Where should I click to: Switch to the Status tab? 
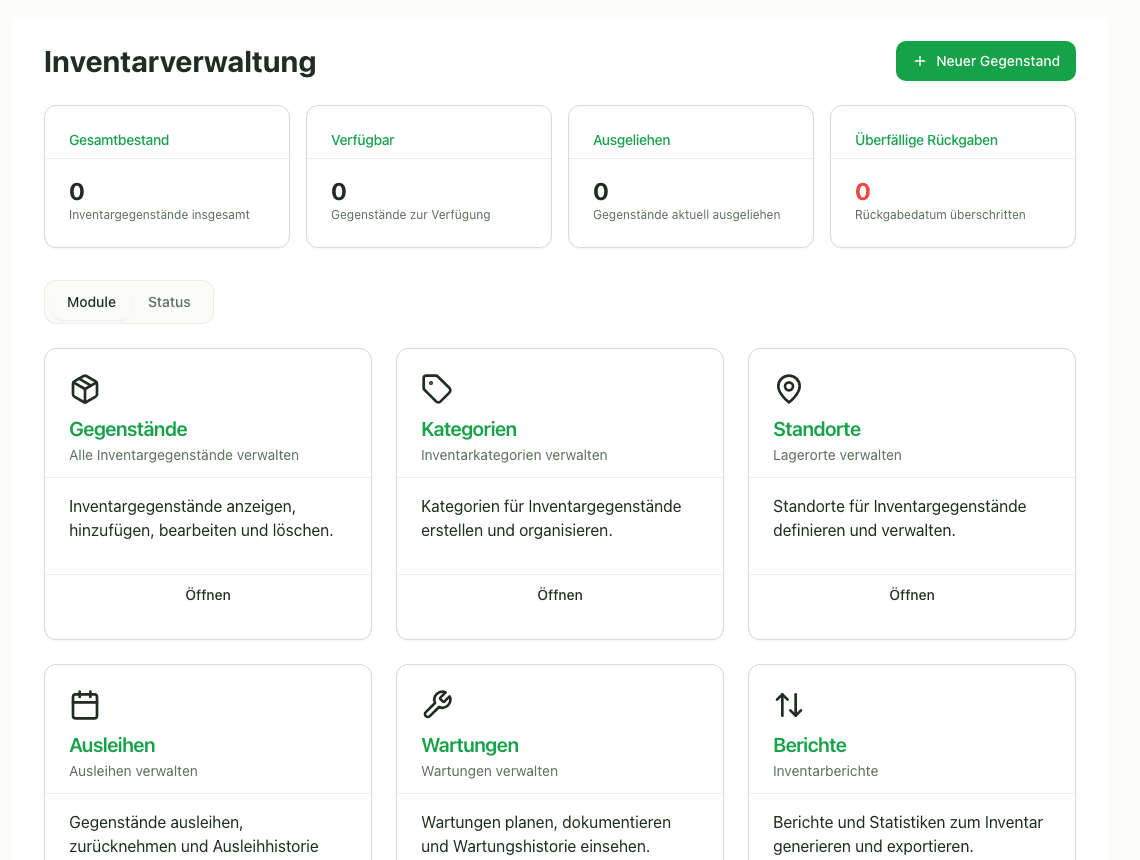169,302
